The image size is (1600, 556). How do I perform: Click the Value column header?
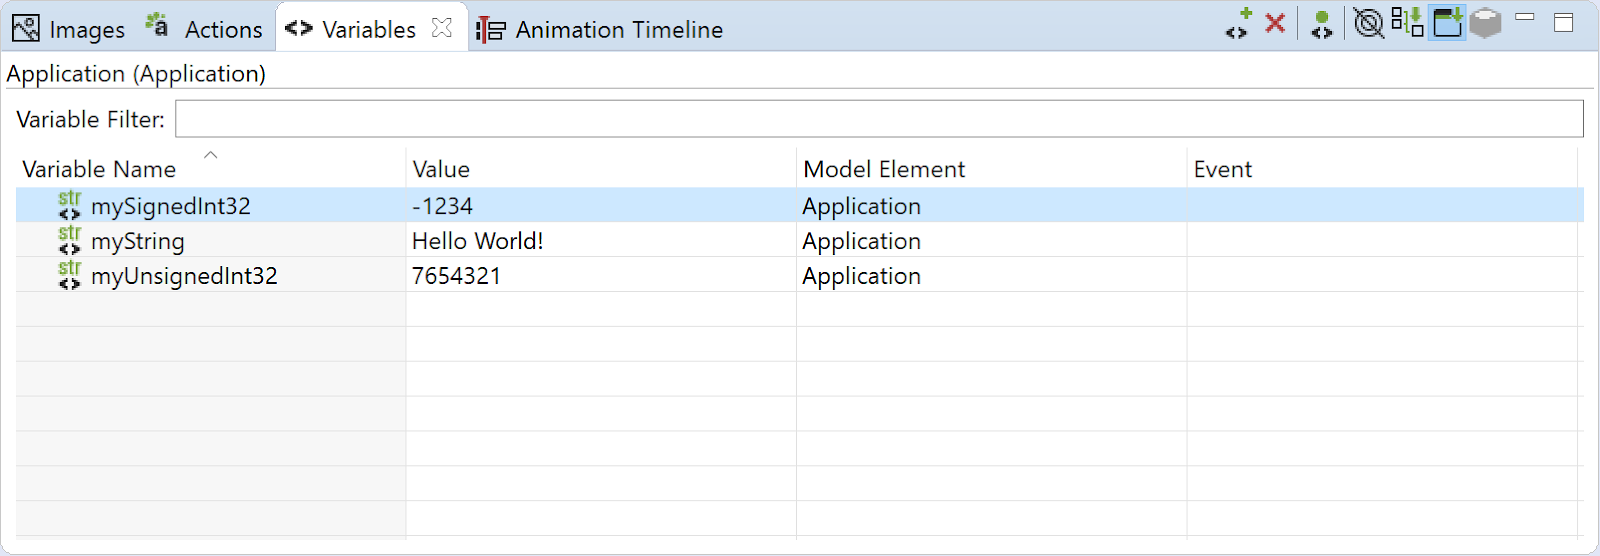tap(441, 169)
